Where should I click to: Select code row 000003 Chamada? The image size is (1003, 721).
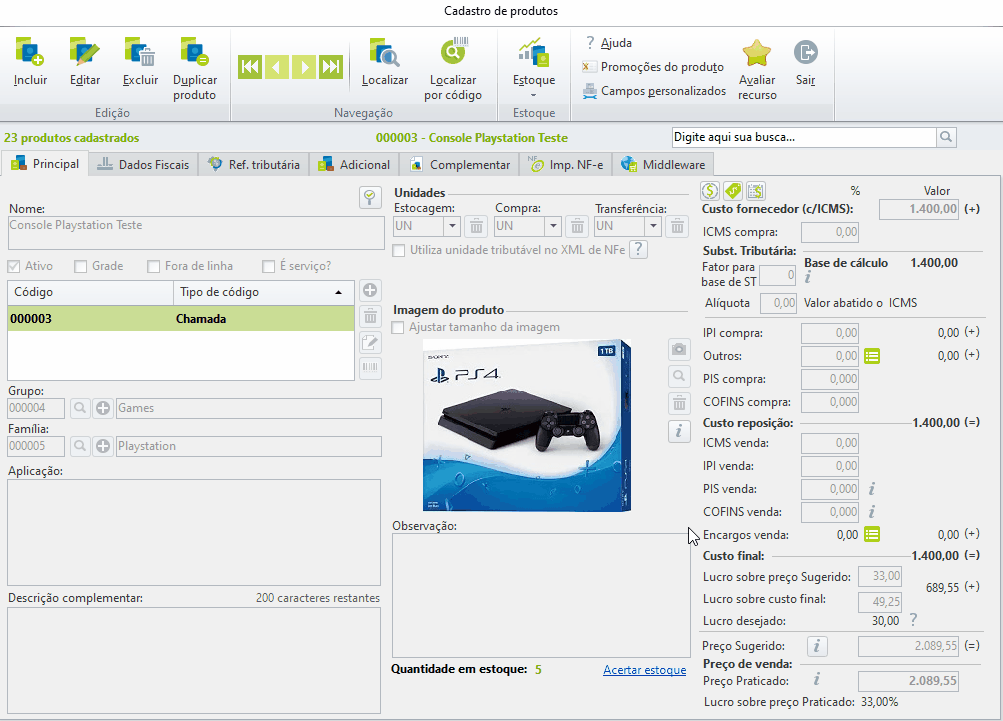pos(181,319)
